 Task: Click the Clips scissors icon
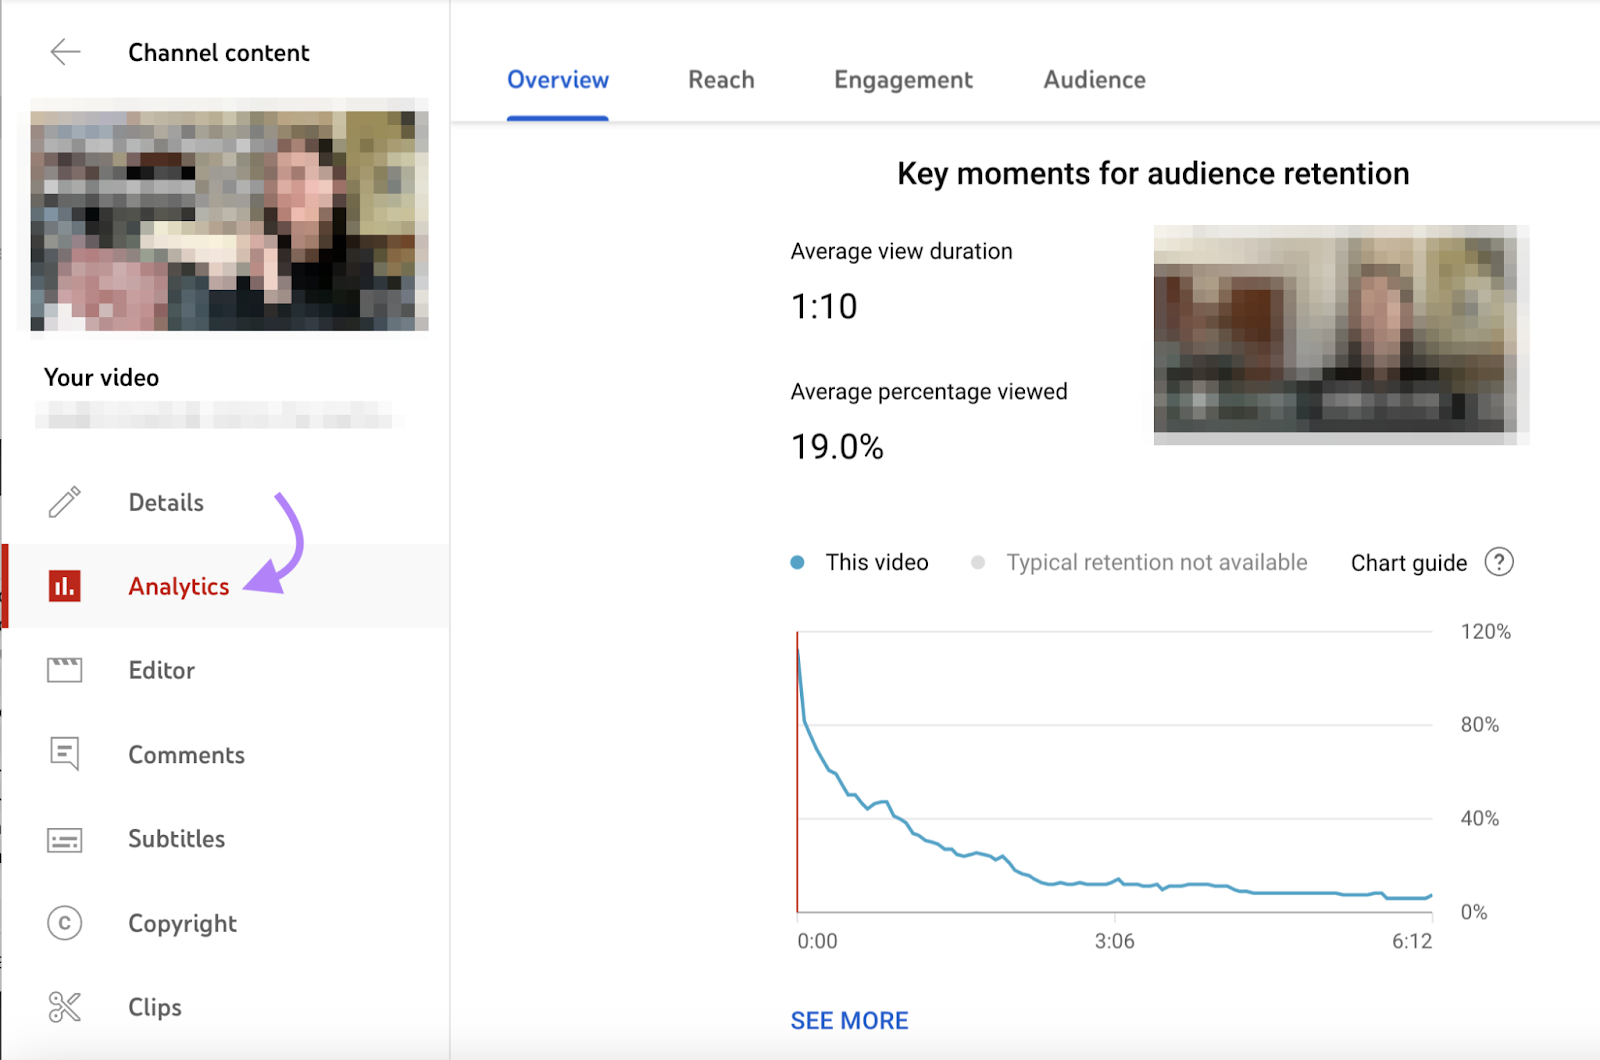[64, 1007]
